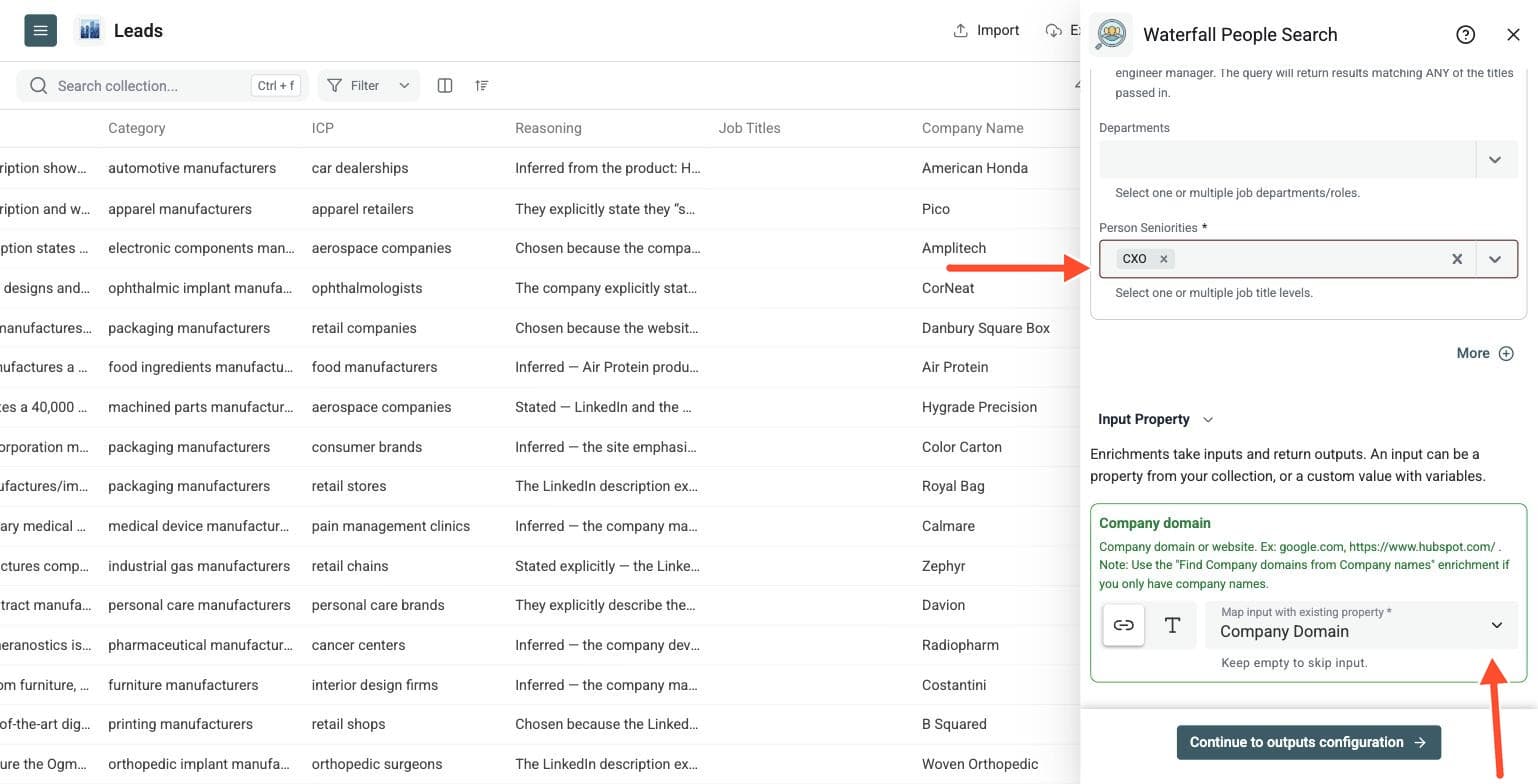Select the American Honda company cell
This screenshot has height=784, width=1538.
tap(975, 168)
